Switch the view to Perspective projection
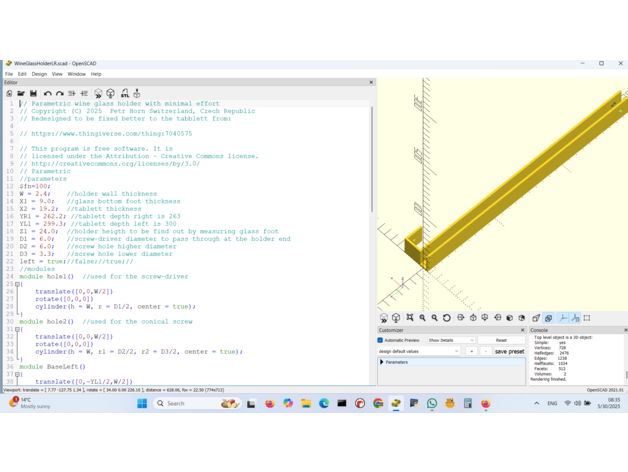The width and height of the screenshot is (628, 472). (536, 318)
